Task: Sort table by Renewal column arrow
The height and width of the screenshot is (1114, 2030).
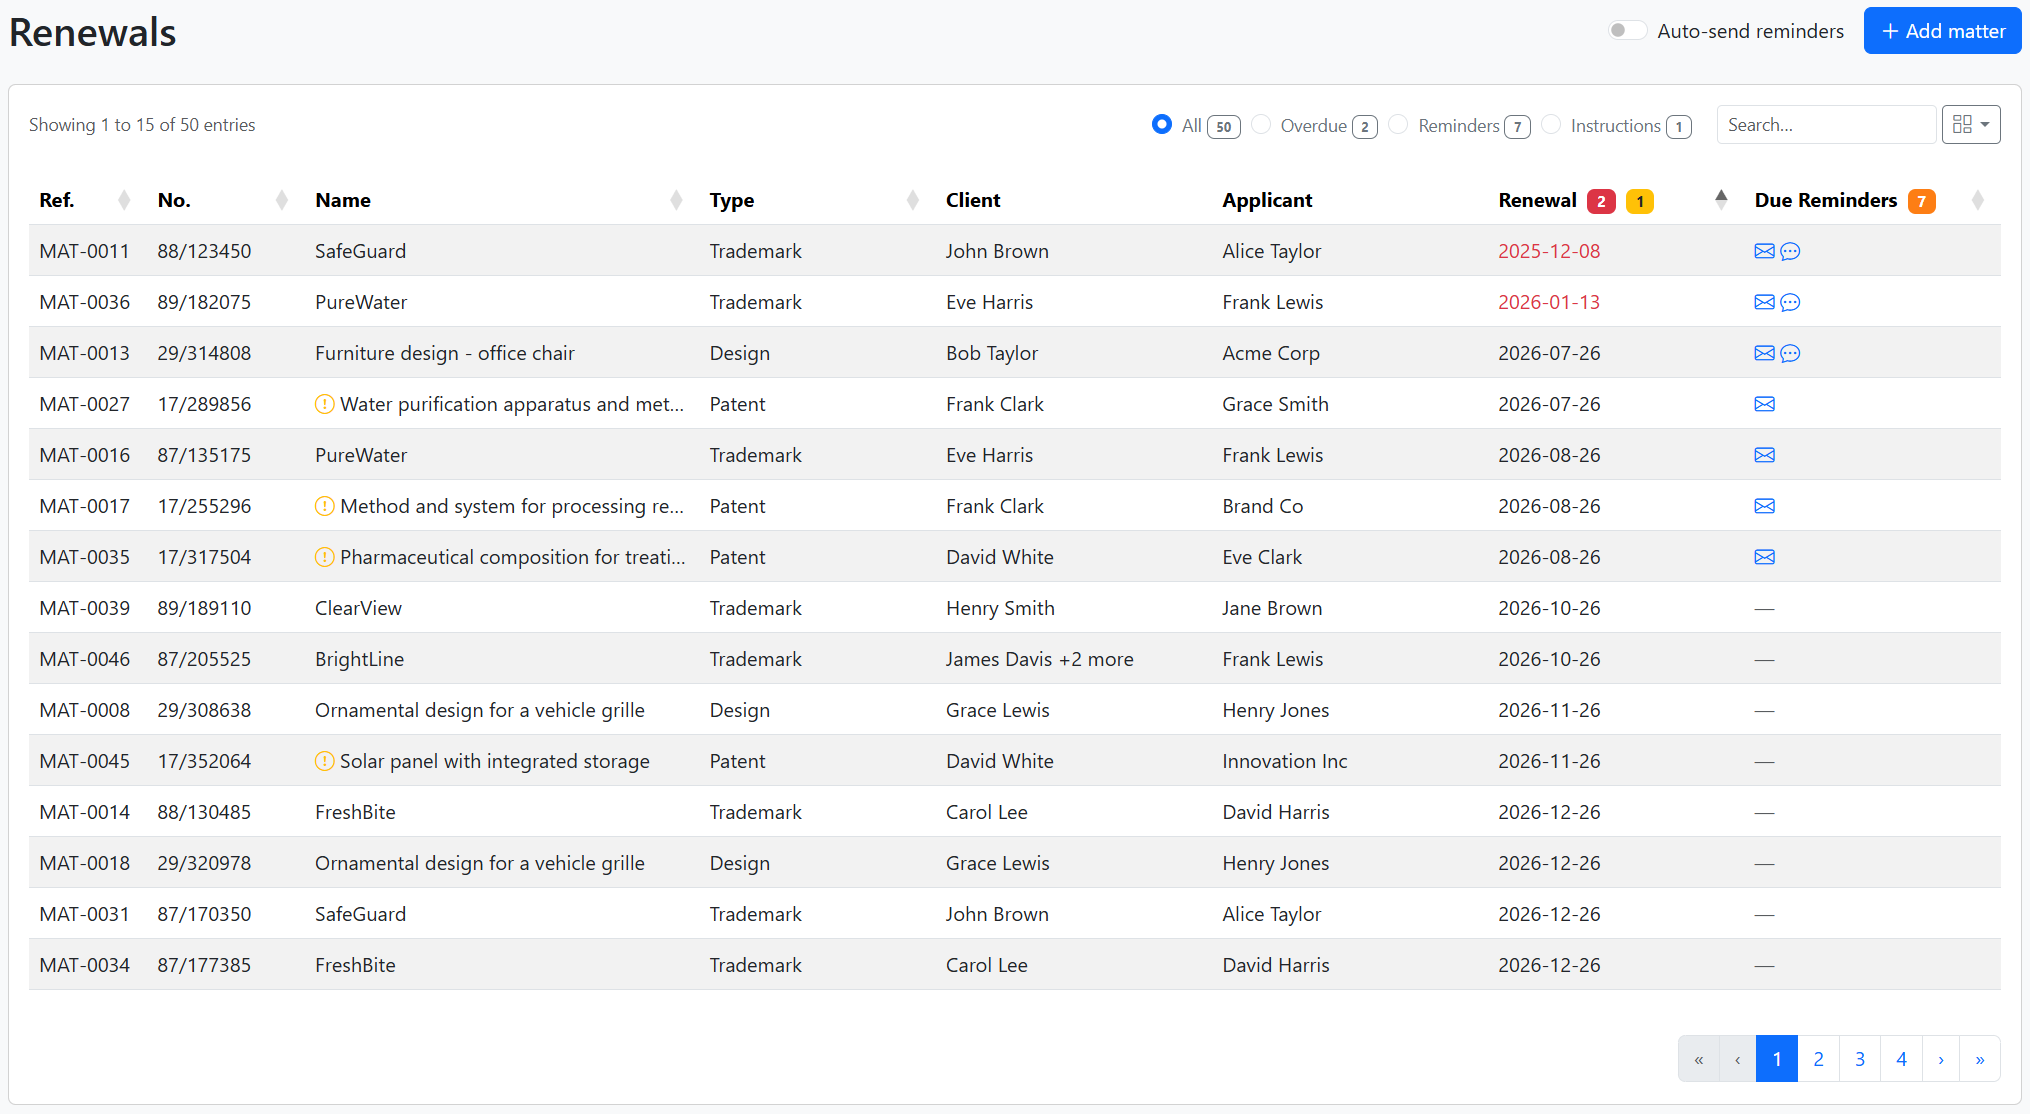Action: pyautogui.click(x=1721, y=199)
